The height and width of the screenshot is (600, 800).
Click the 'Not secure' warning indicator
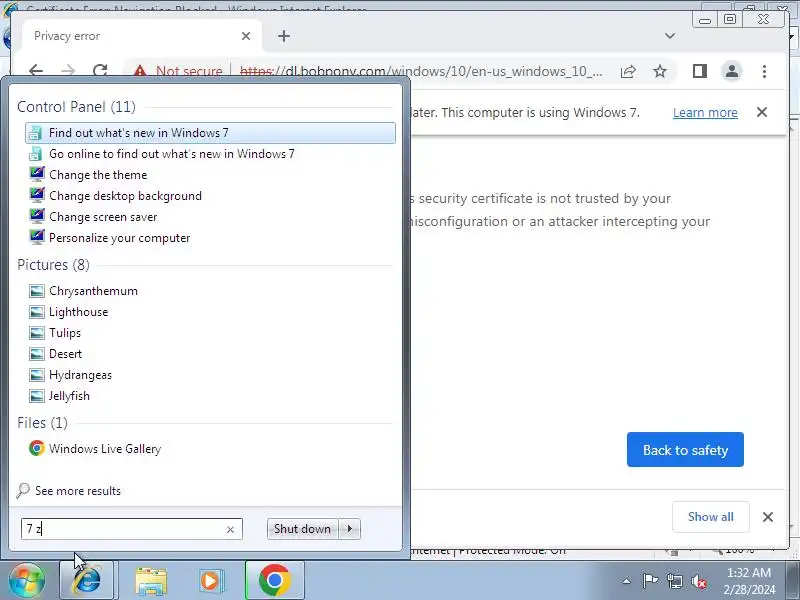[178, 71]
